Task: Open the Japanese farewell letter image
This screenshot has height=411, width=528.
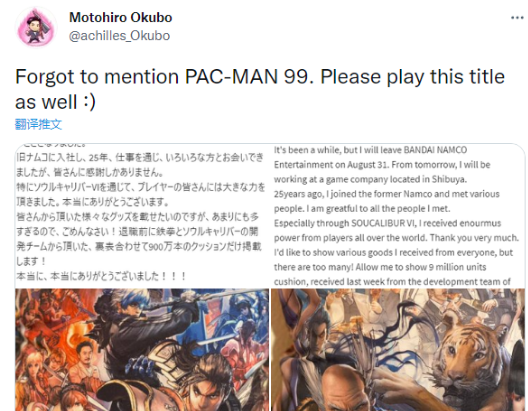Action: pyautogui.click(x=142, y=215)
